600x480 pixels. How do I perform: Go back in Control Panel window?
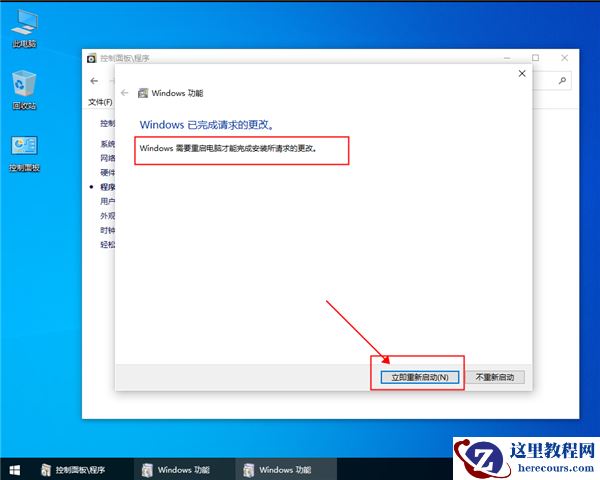(x=94, y=81)
